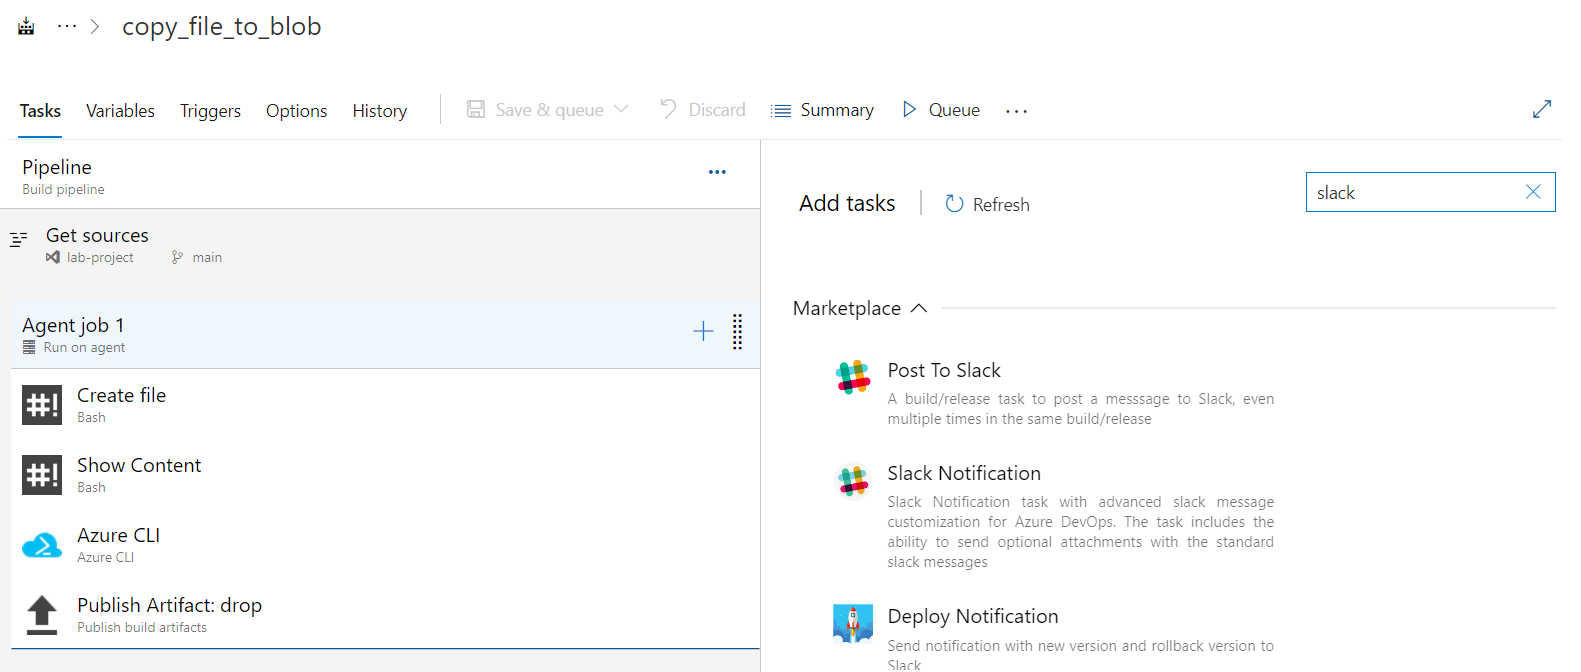Select the Azure CLI task
1581x672 pixels.
[x=385, y=544]
